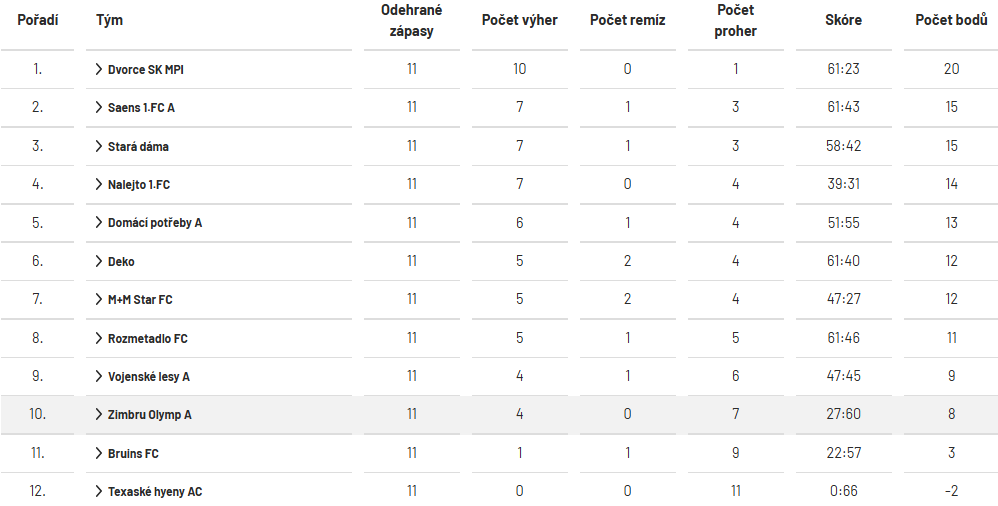The image size is (998, 506).
Task: Click the Pořadí column header
Action: (x=38, y=21)
